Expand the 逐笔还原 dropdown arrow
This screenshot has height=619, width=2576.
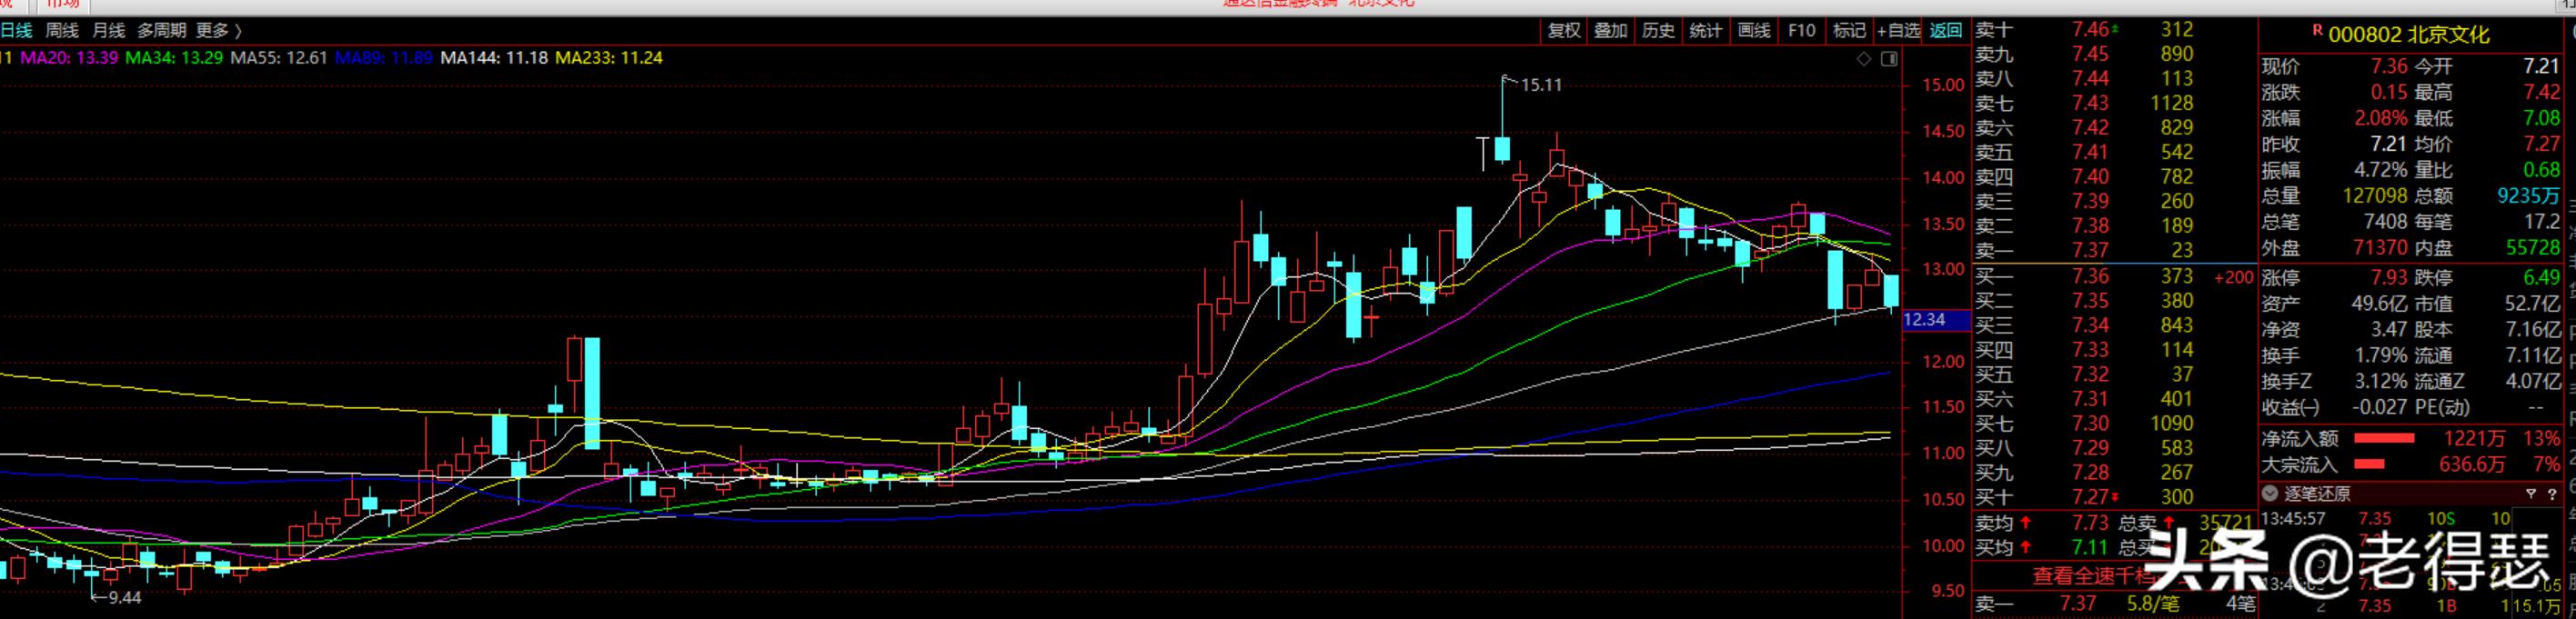click(2270, 494)
